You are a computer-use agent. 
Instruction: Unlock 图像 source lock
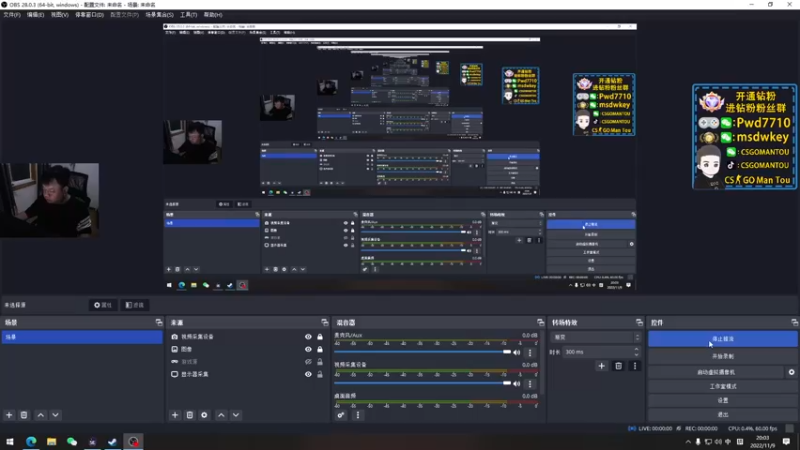[x=320, y=349]
